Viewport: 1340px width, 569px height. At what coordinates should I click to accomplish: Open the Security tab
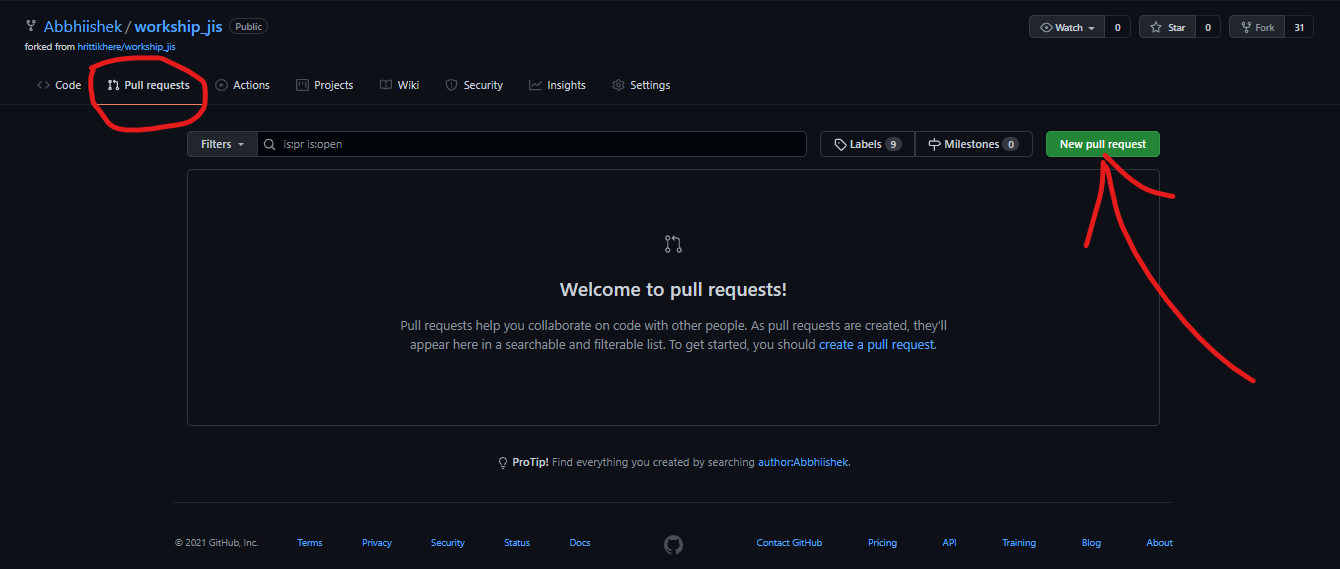coord(474,85)
